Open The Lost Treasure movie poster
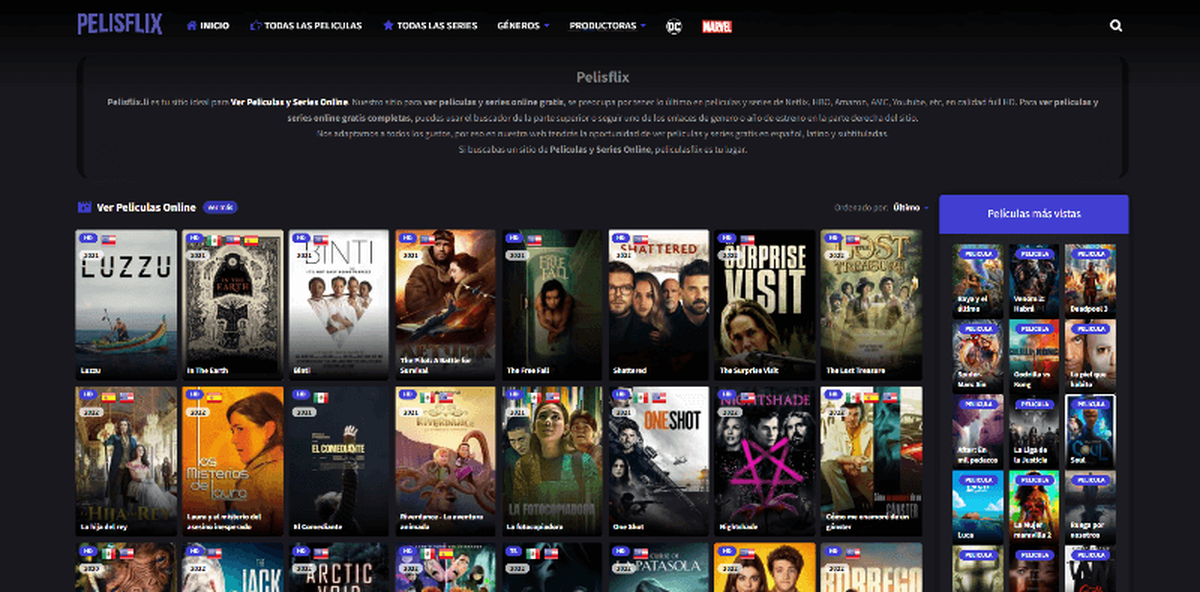The height and width of the screenshot is (592, 1200). tap(872, 304)
